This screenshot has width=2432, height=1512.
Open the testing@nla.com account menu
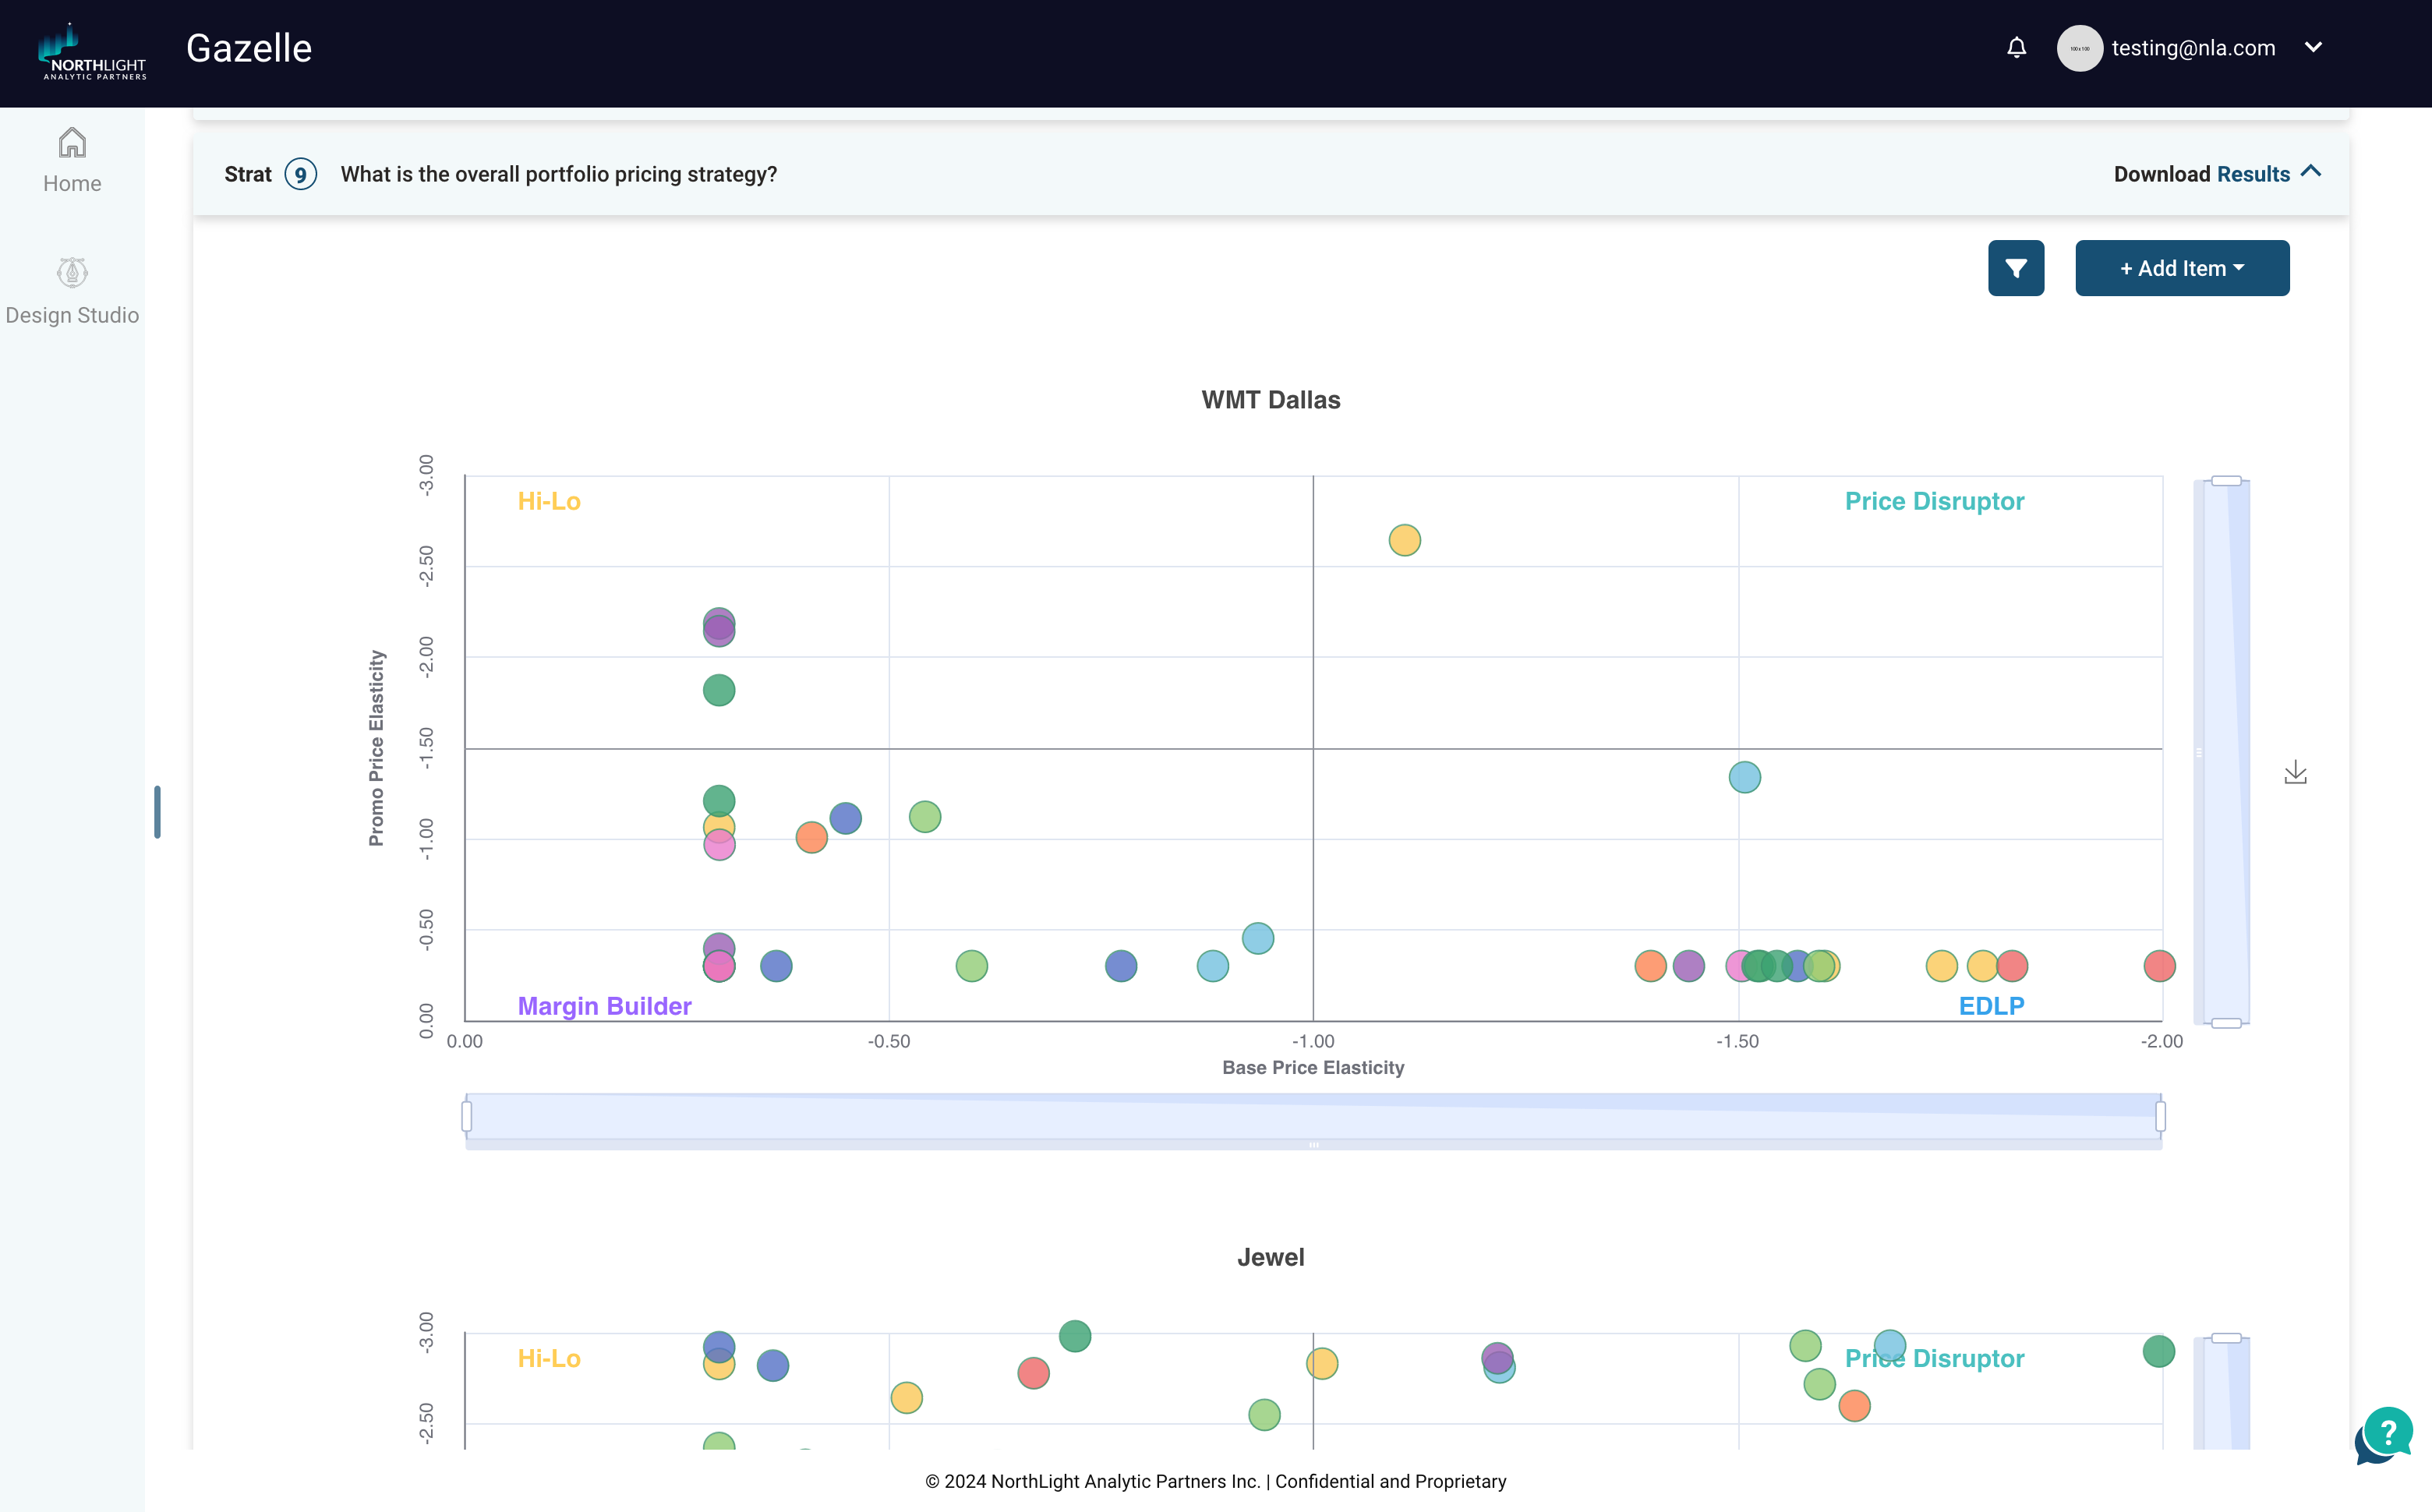(x=2193, y=48)
